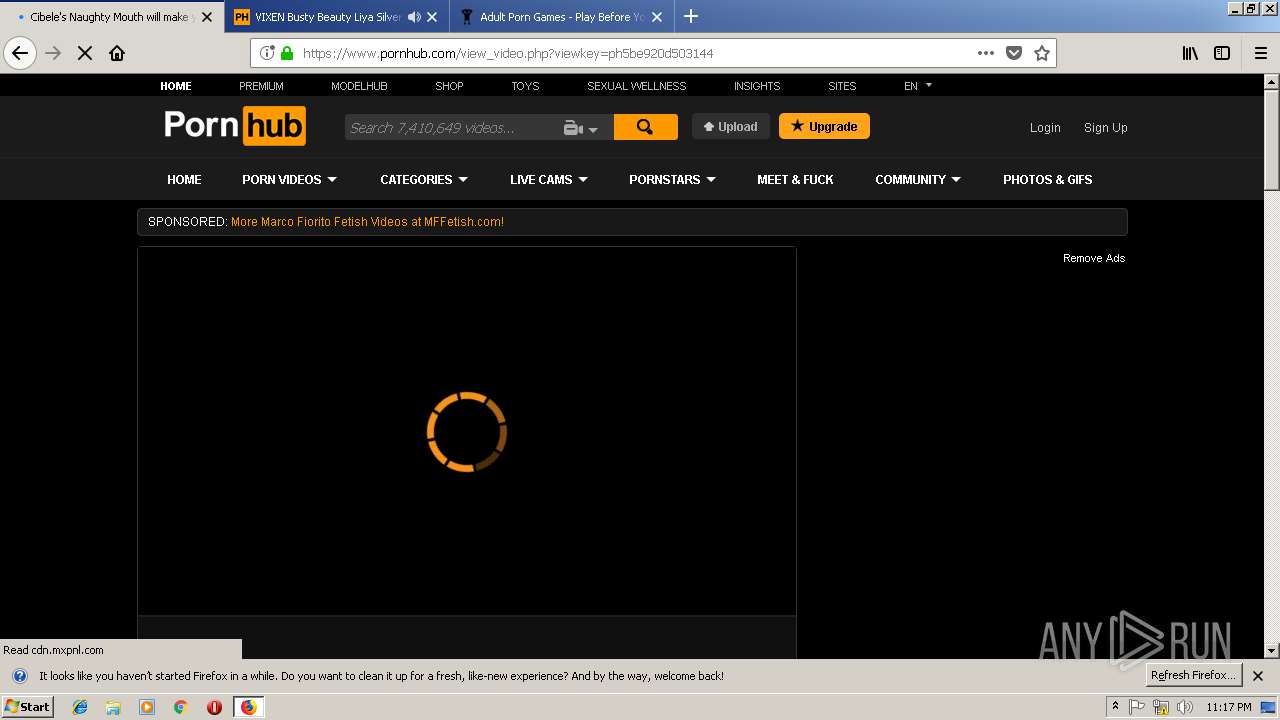Image resolution: width=1280 pixels, height=720 pixels.
Task: Open a new tab with plus button
Action: coord(691,16)
